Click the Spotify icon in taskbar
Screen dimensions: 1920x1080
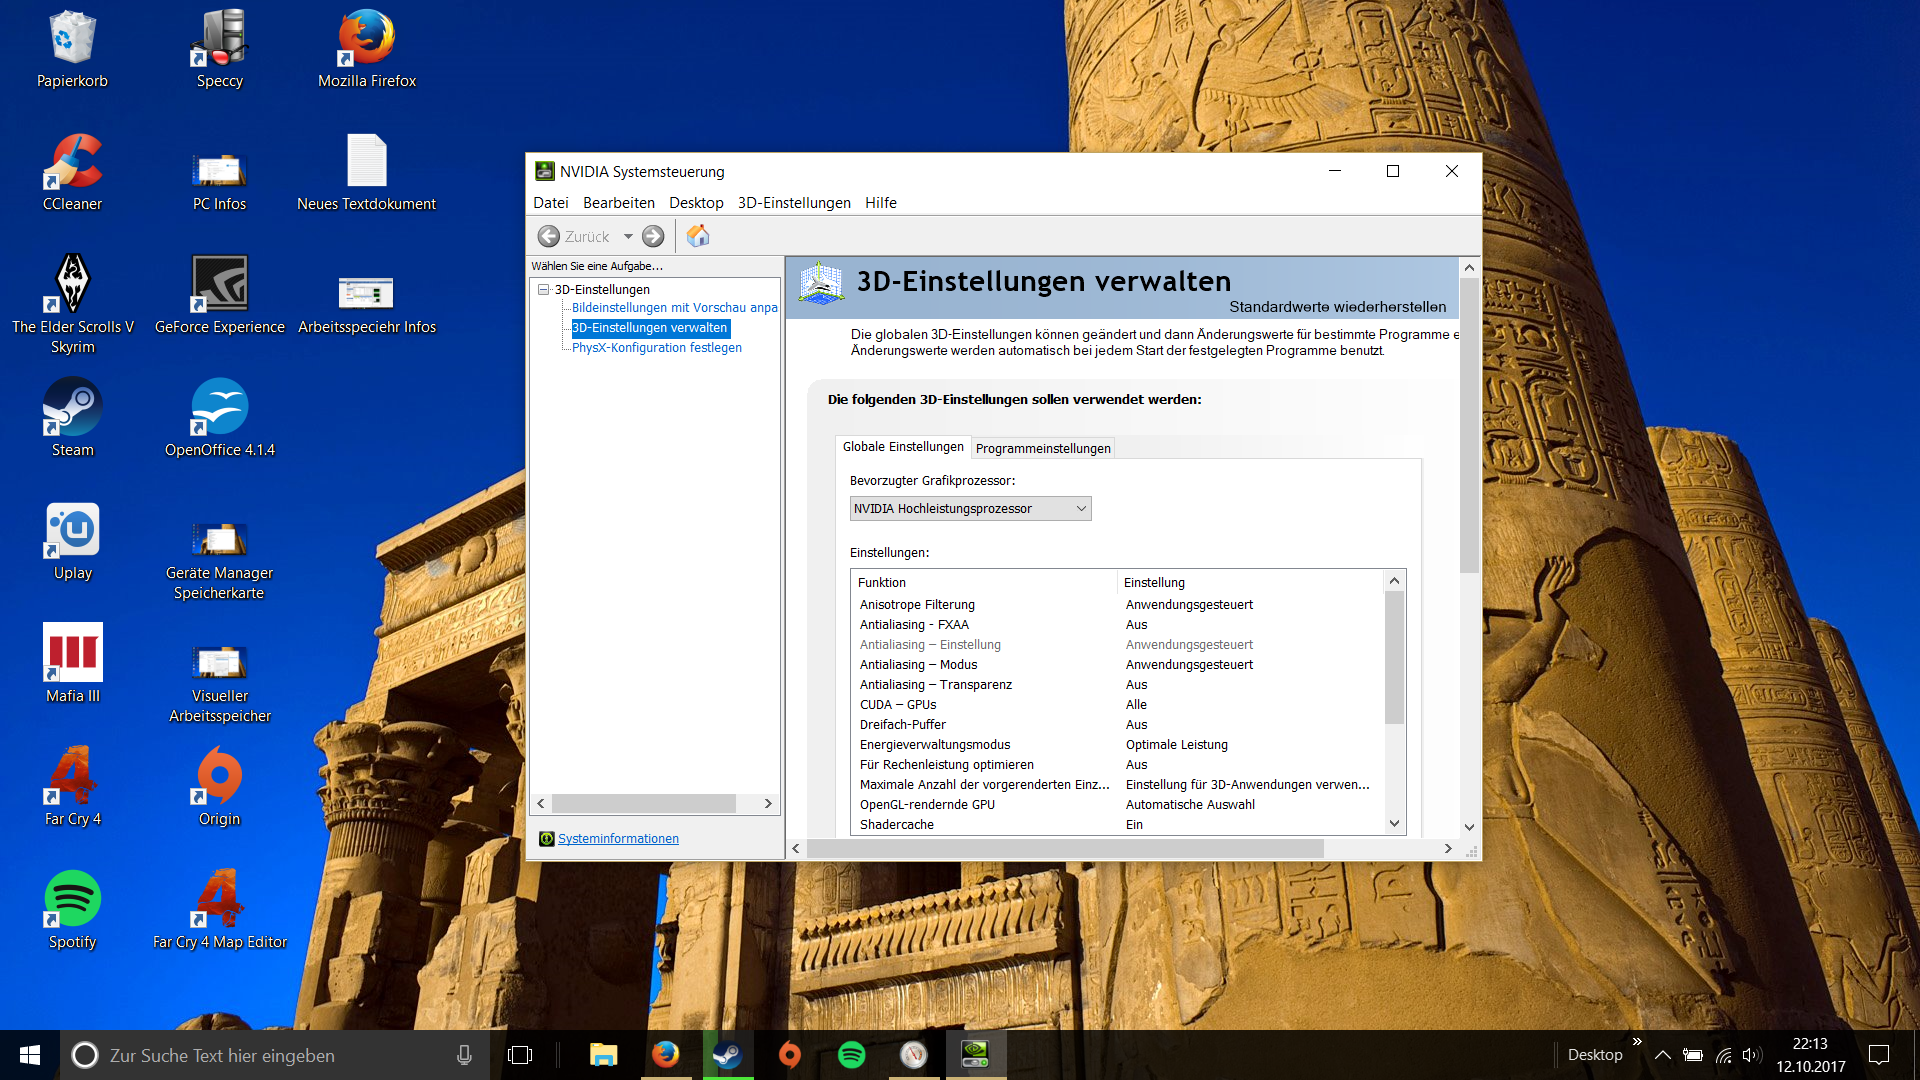[x=851, y=1055]
